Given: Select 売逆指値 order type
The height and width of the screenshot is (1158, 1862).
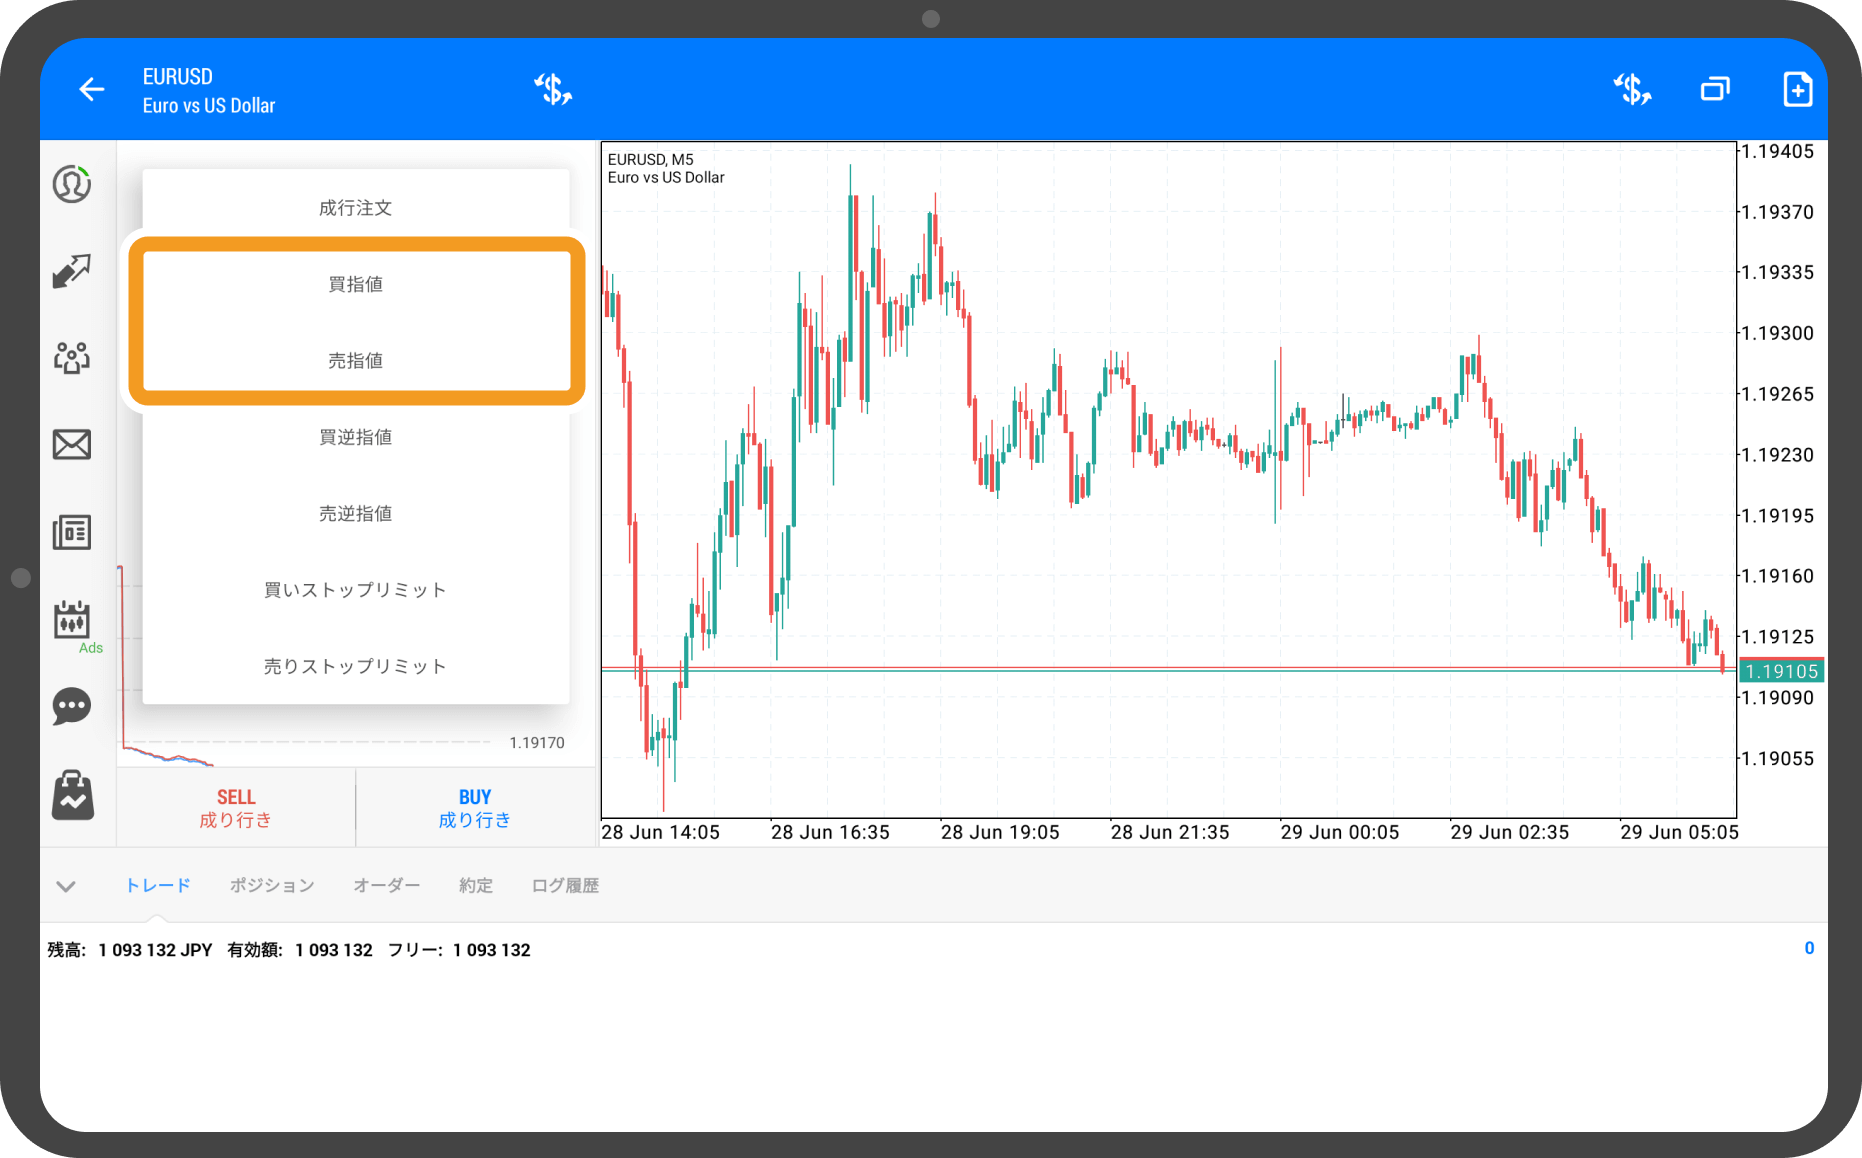Looking at the screenshot, I should tap(356, 514).
